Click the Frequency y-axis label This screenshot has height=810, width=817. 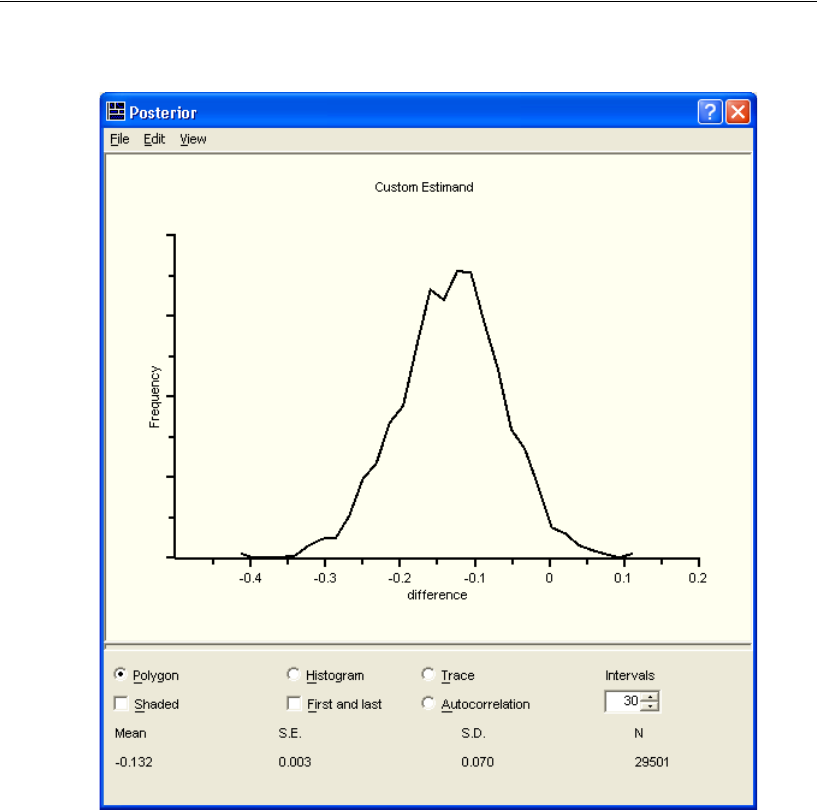(x=154, y=397)
